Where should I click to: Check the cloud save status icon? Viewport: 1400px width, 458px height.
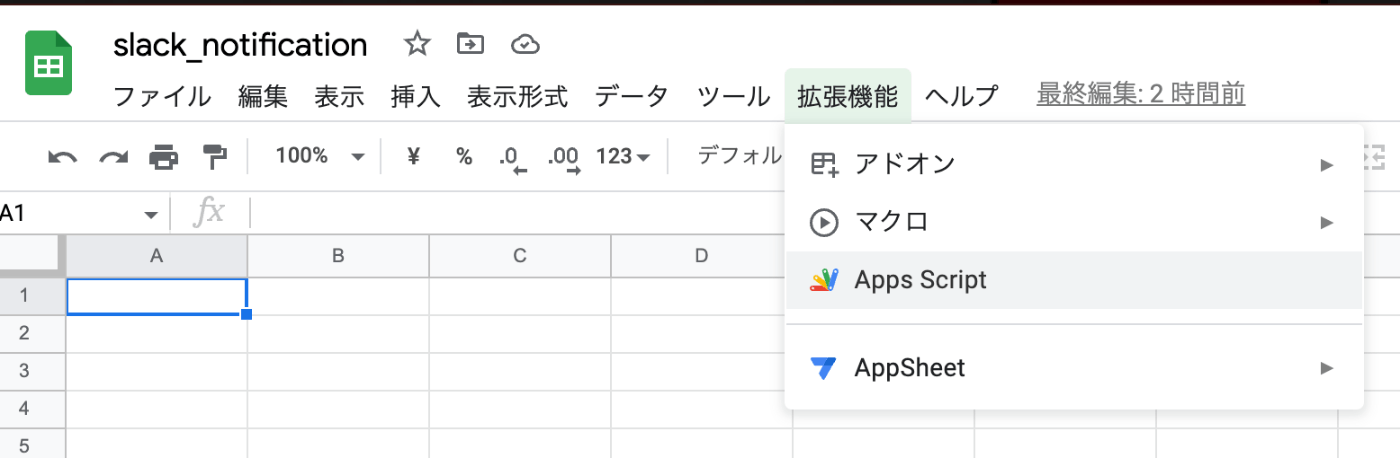pyautogui.click(x=525, y=44)
